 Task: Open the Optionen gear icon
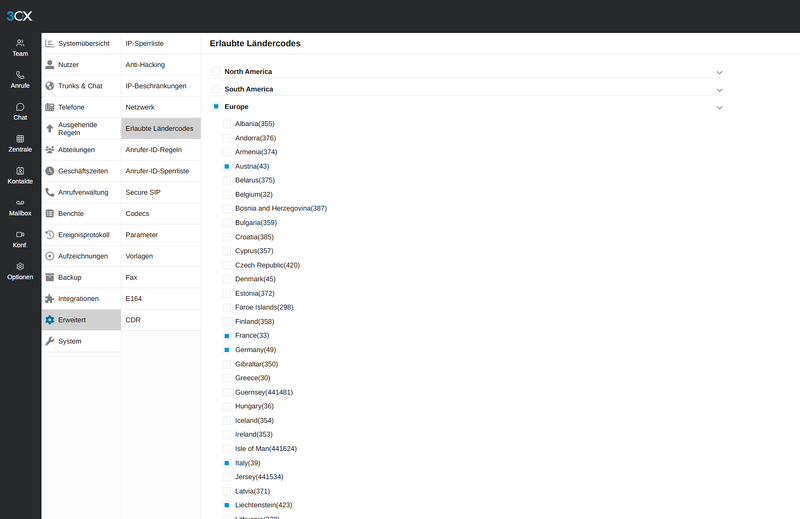click(20, 266)
